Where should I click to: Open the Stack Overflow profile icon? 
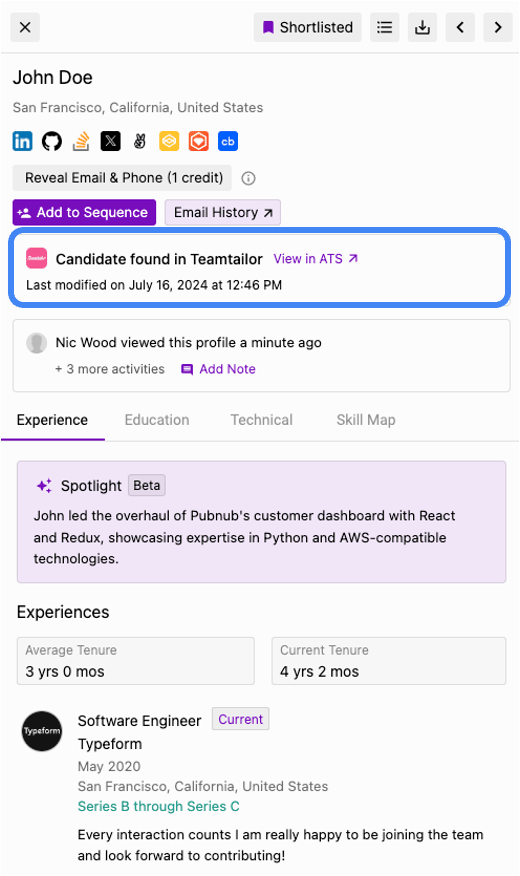pyautogui.click(x=82, y=141)
